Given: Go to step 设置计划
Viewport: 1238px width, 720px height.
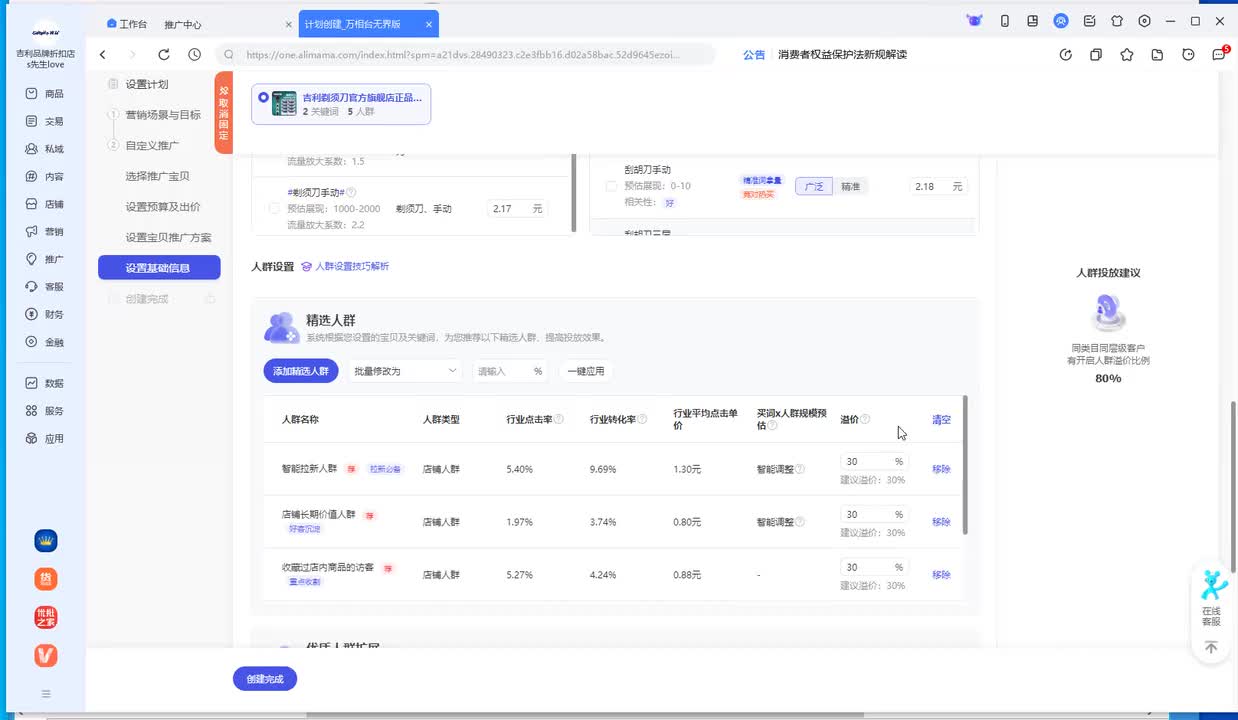Looking at the screenshot, I should click(x=147, y=84).
